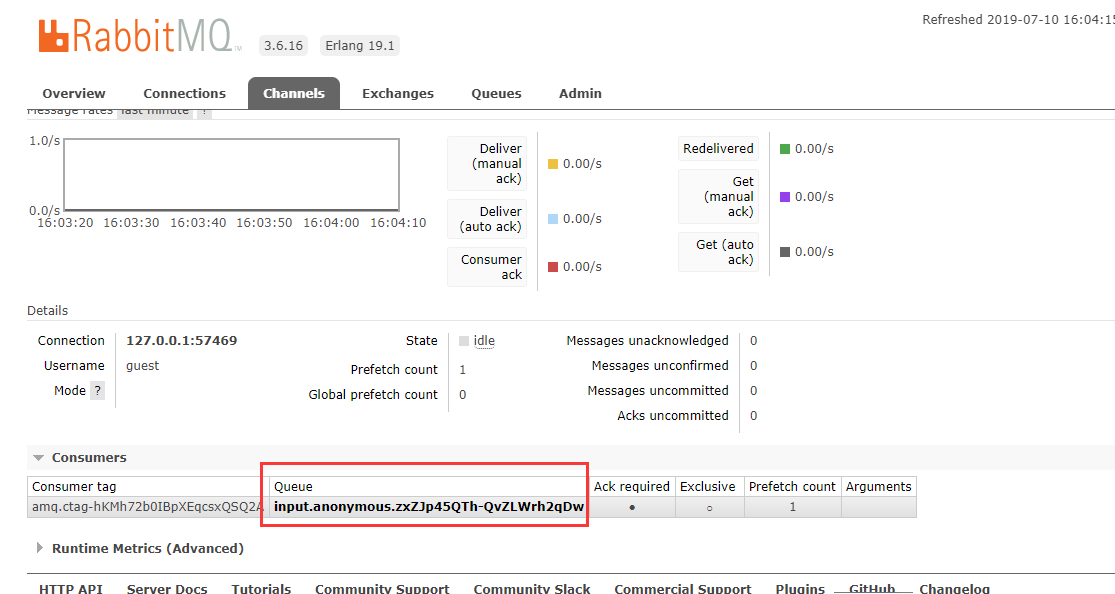The image size is (1115, 594).
Task: Open the Tutorials link
Action: 261,588
